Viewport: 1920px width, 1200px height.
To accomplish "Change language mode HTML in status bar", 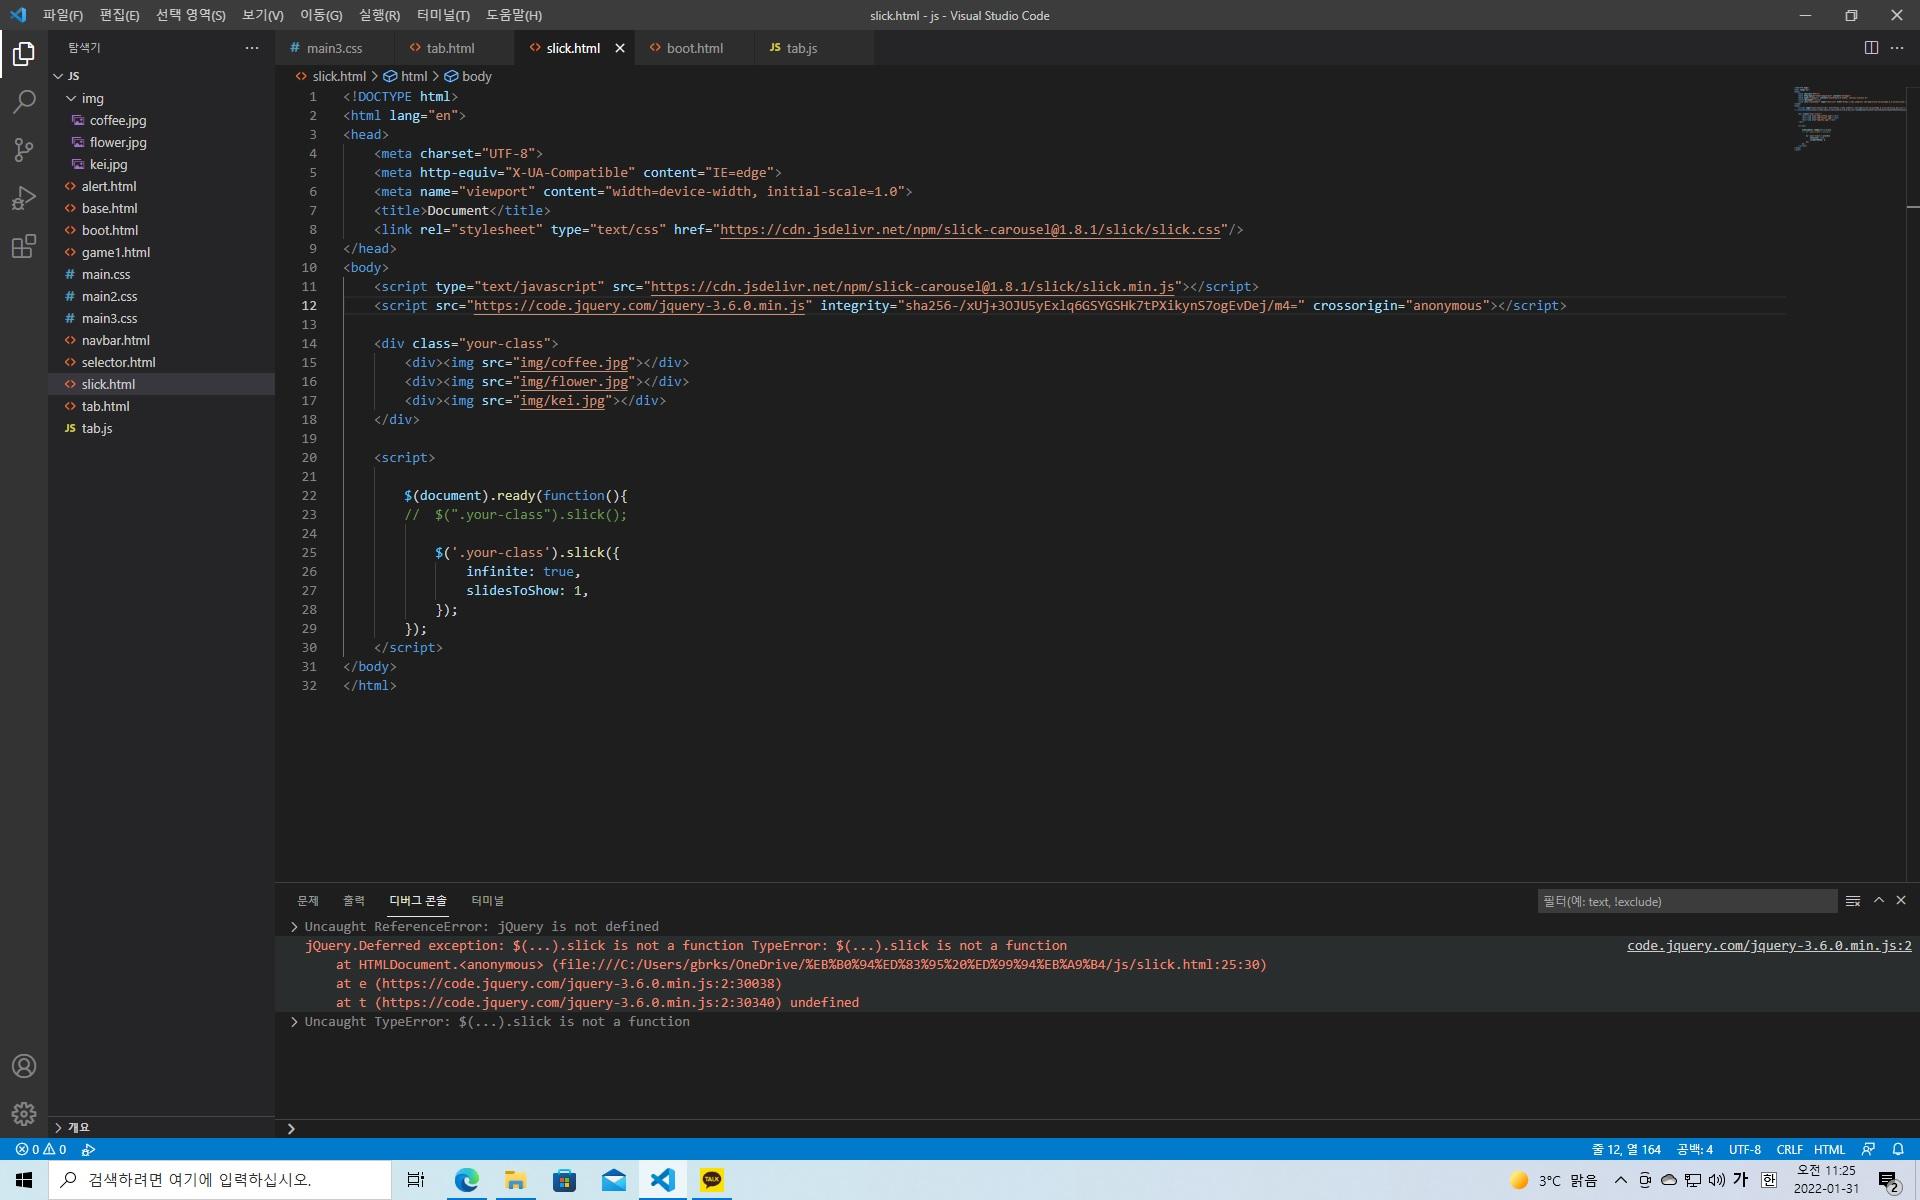I will tap(1829, 1149).
